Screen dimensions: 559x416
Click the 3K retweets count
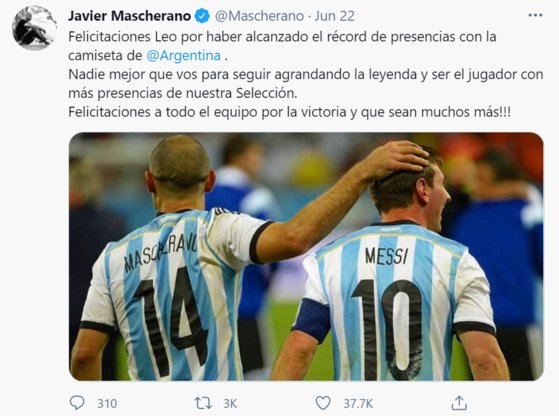[230, 404]
